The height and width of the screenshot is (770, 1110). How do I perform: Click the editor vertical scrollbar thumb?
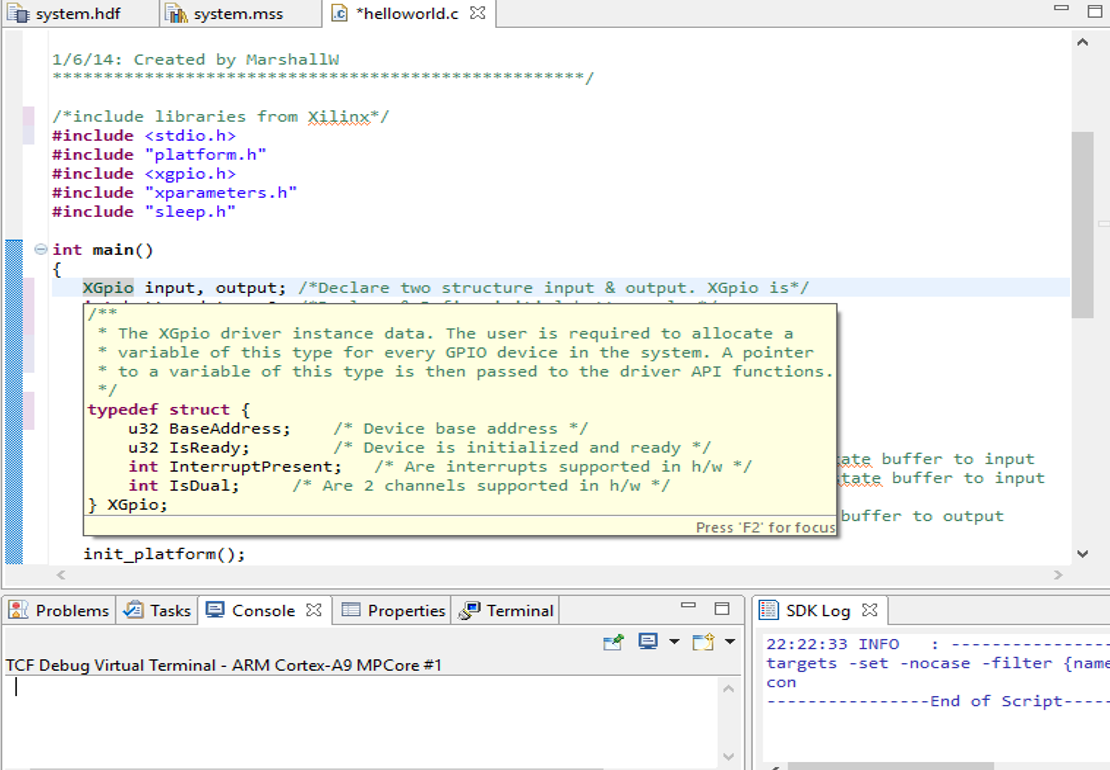point(1082,225)
